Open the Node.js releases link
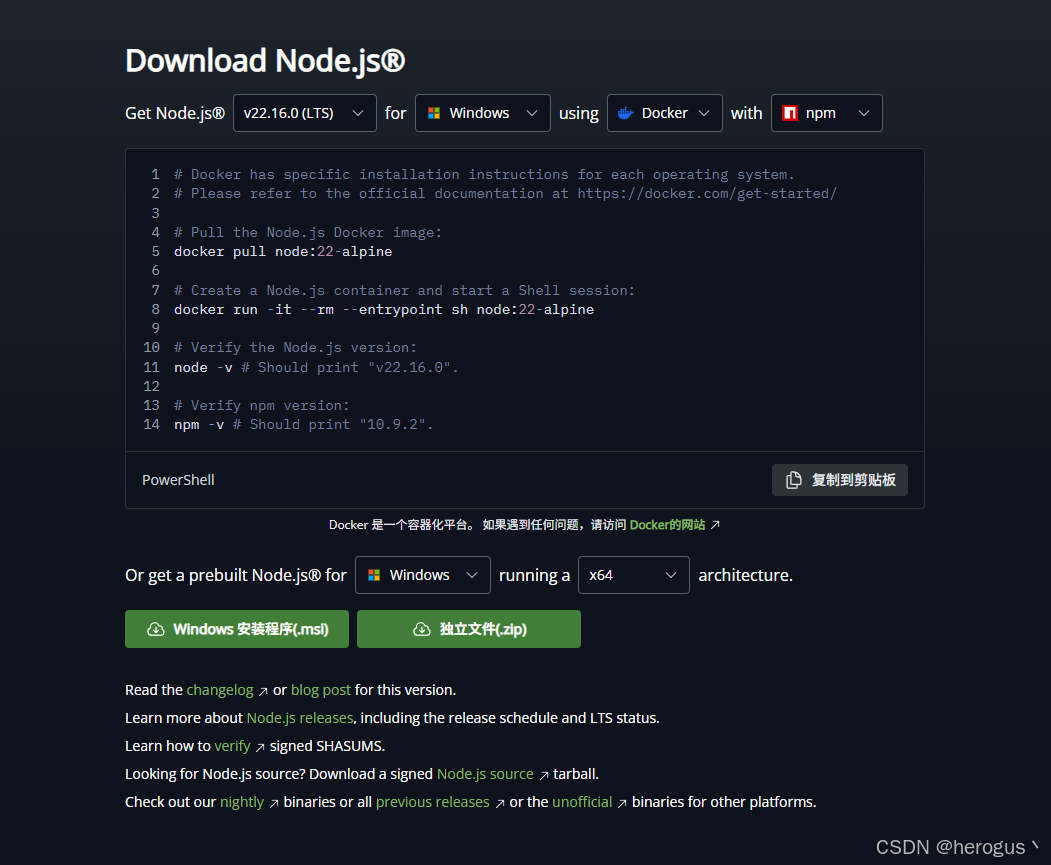Image resolution: width=1051 pixels, height=865 pixels. click(x=300, y=718)
